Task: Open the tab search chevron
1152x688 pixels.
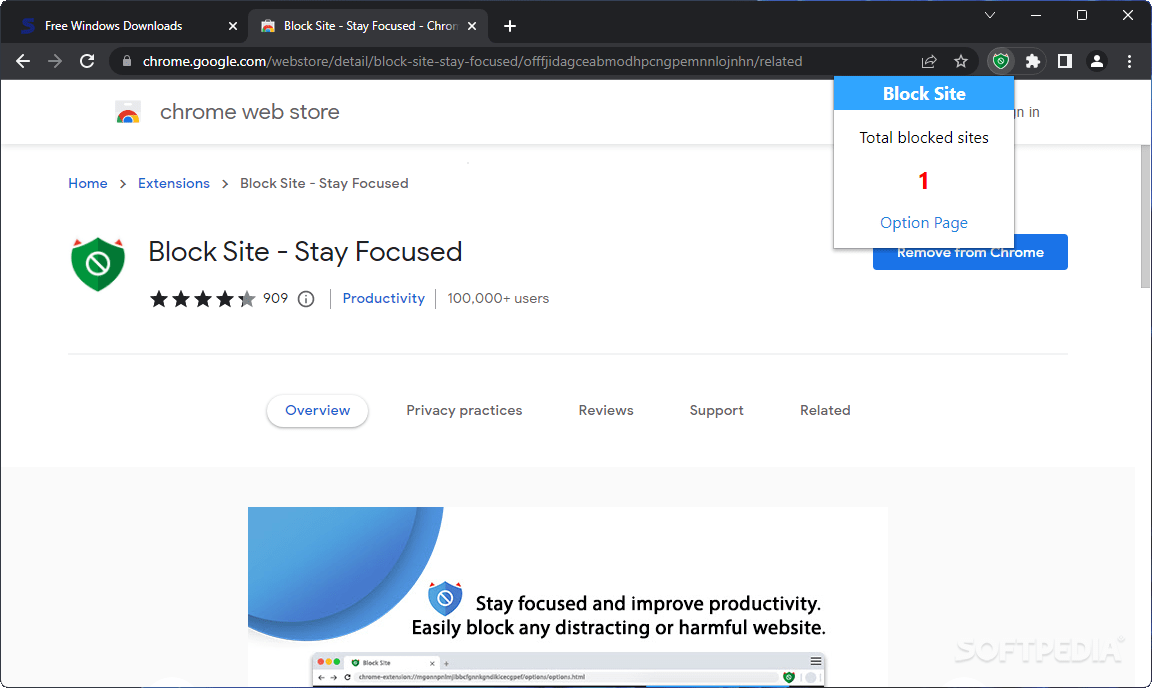Action: pos(989,15)
